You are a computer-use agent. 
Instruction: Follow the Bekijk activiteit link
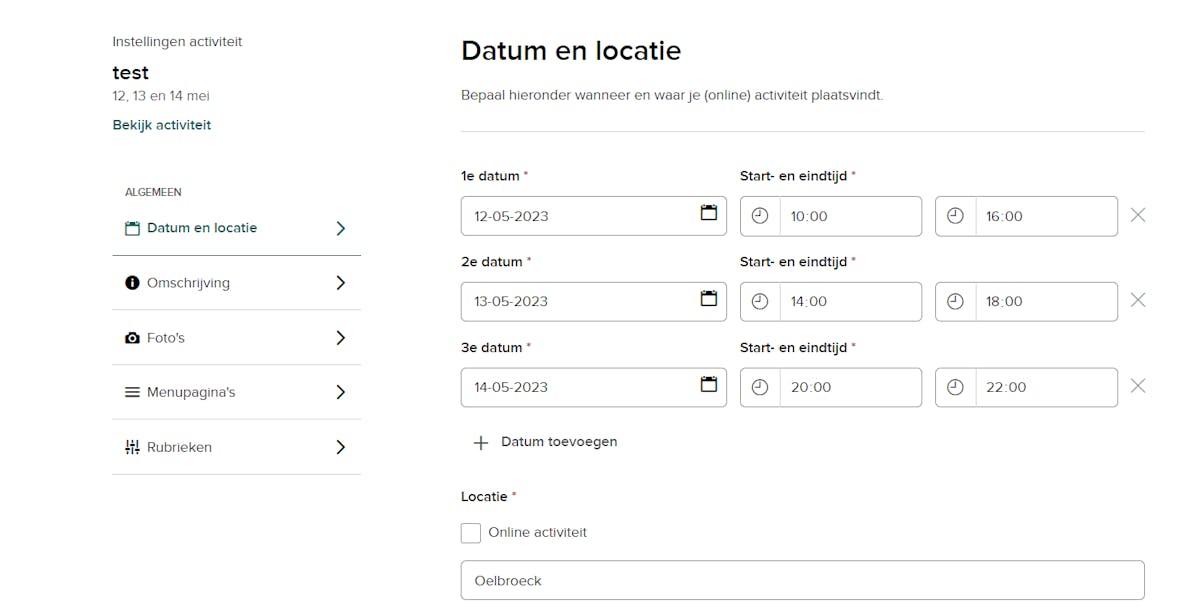[161, 125]
